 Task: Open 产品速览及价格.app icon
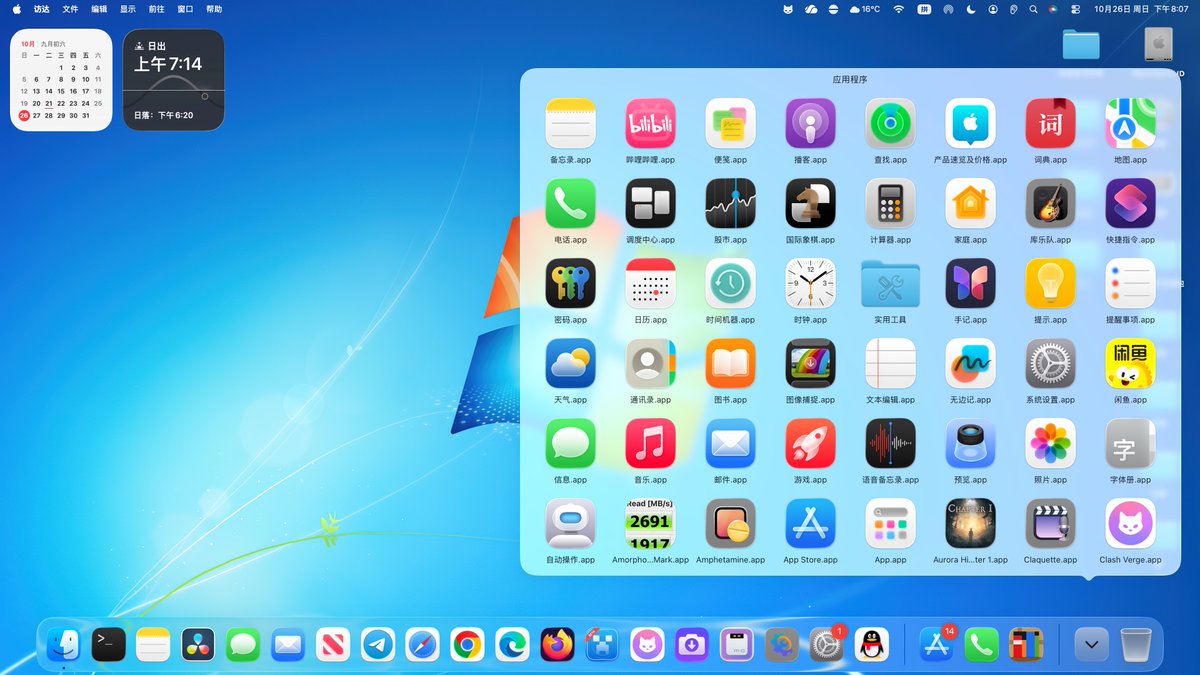tap(970, 123)
